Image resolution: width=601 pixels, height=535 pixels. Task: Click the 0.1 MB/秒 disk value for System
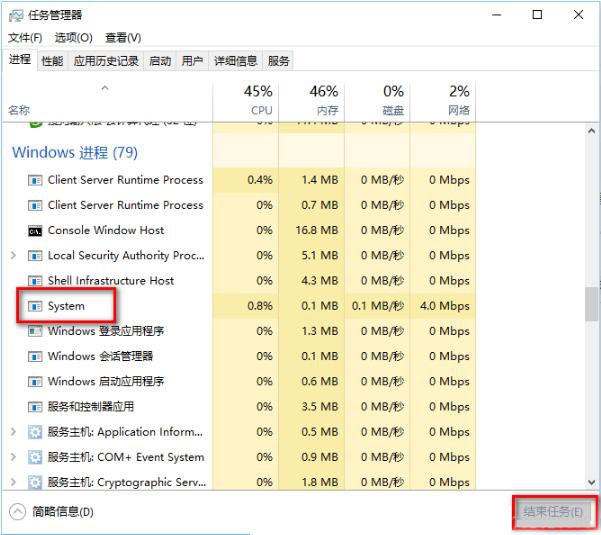coord(378,306)
